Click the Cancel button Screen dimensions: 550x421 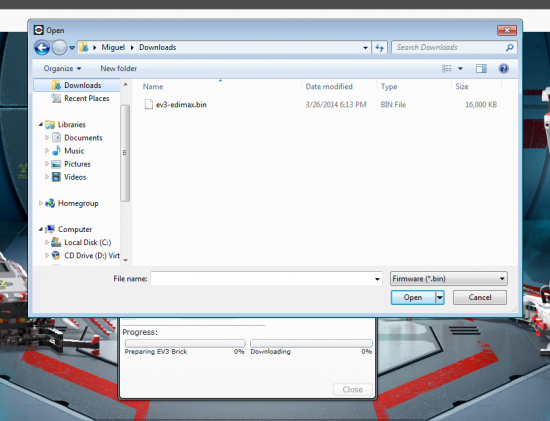tap(480, 298)
